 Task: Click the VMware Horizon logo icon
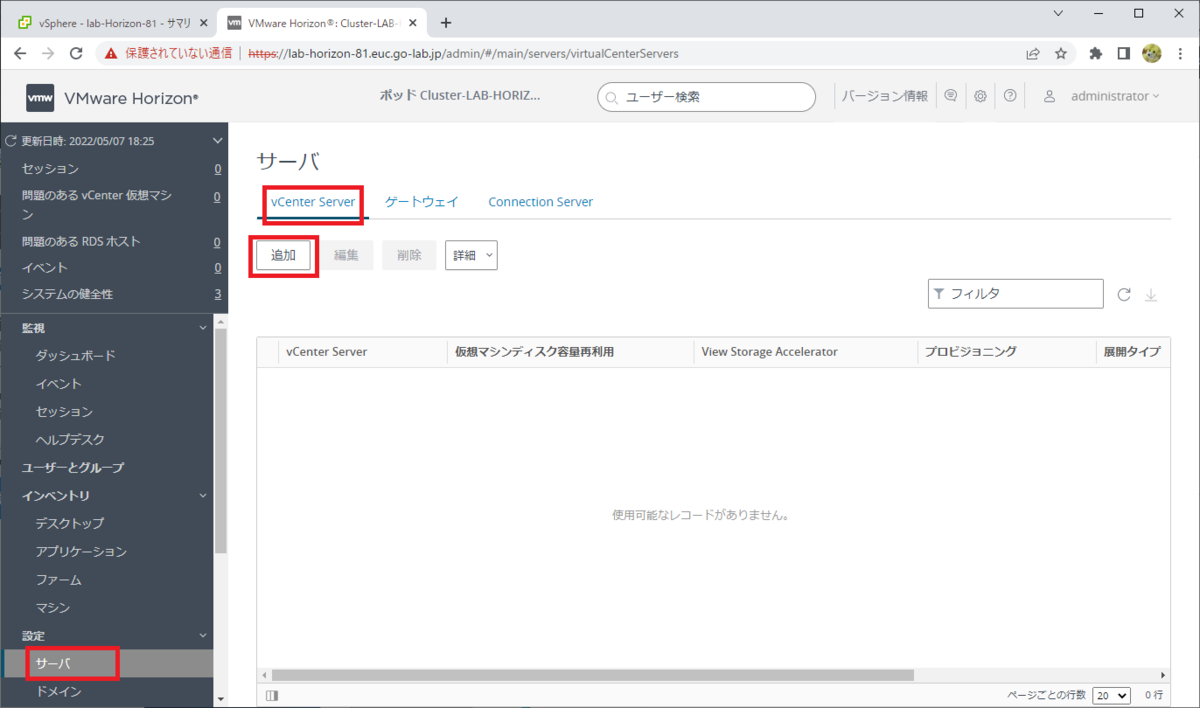click(x=40, y=97)
